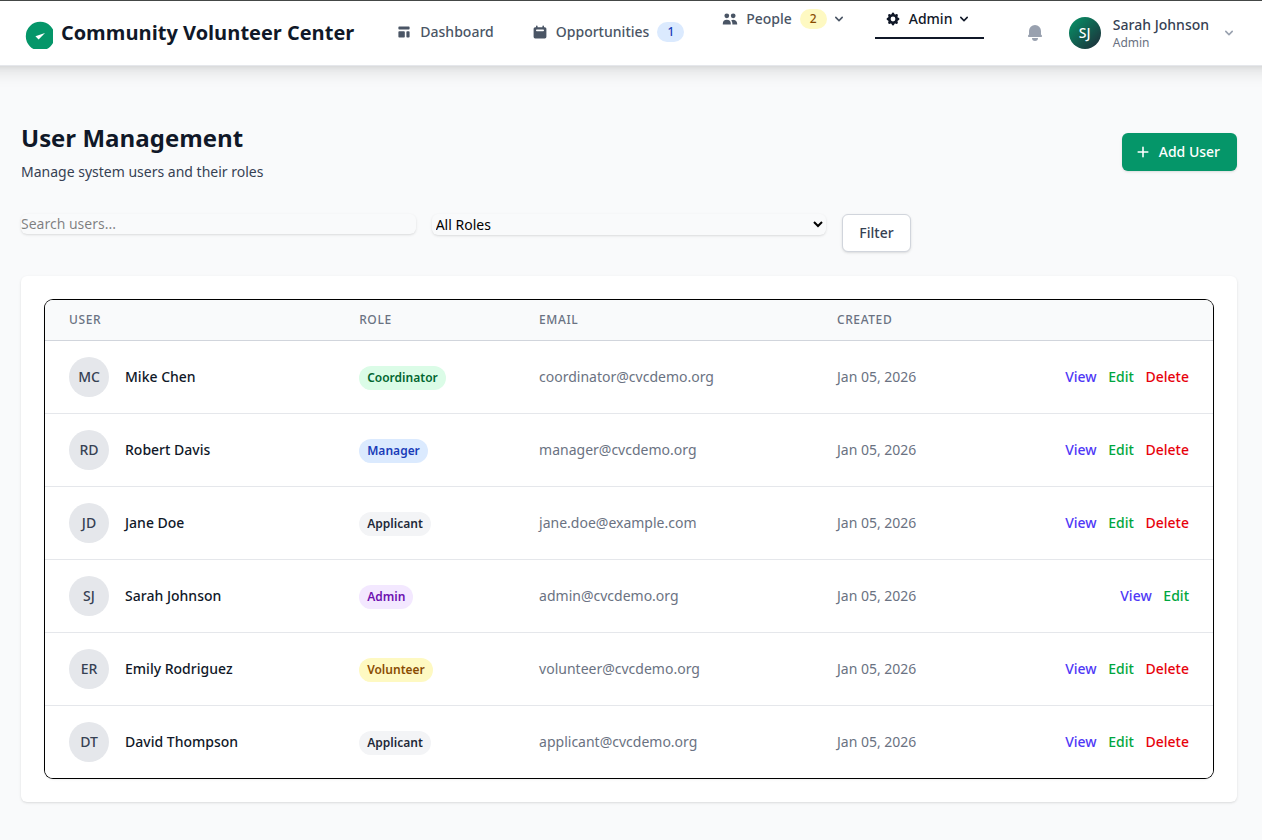Screen dimensions: 1262x840
Task: Click the Search users input field
Action: click(218, 223)
